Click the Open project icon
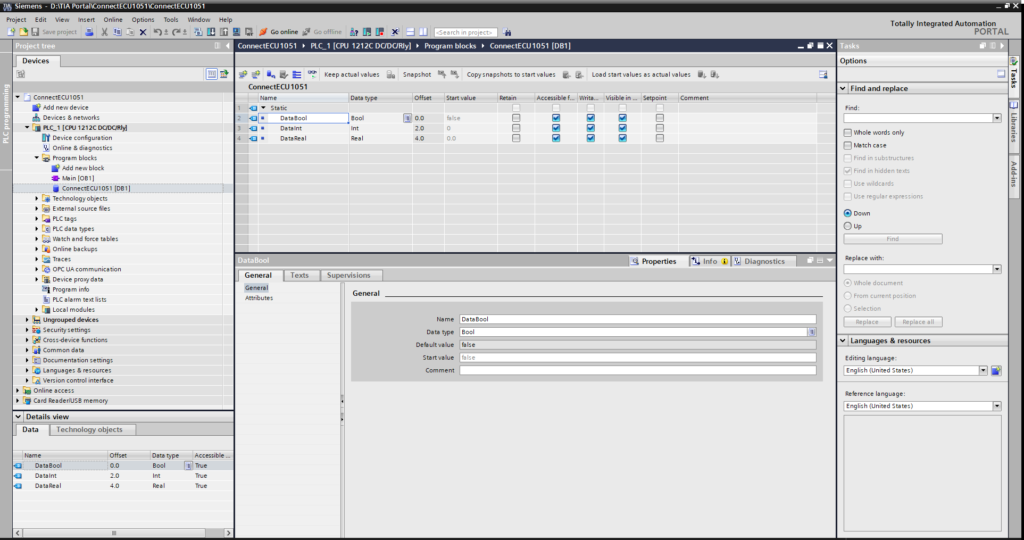Image resolution: width=1024 pixels, height=540 pixels. click(x=24, y=32)
